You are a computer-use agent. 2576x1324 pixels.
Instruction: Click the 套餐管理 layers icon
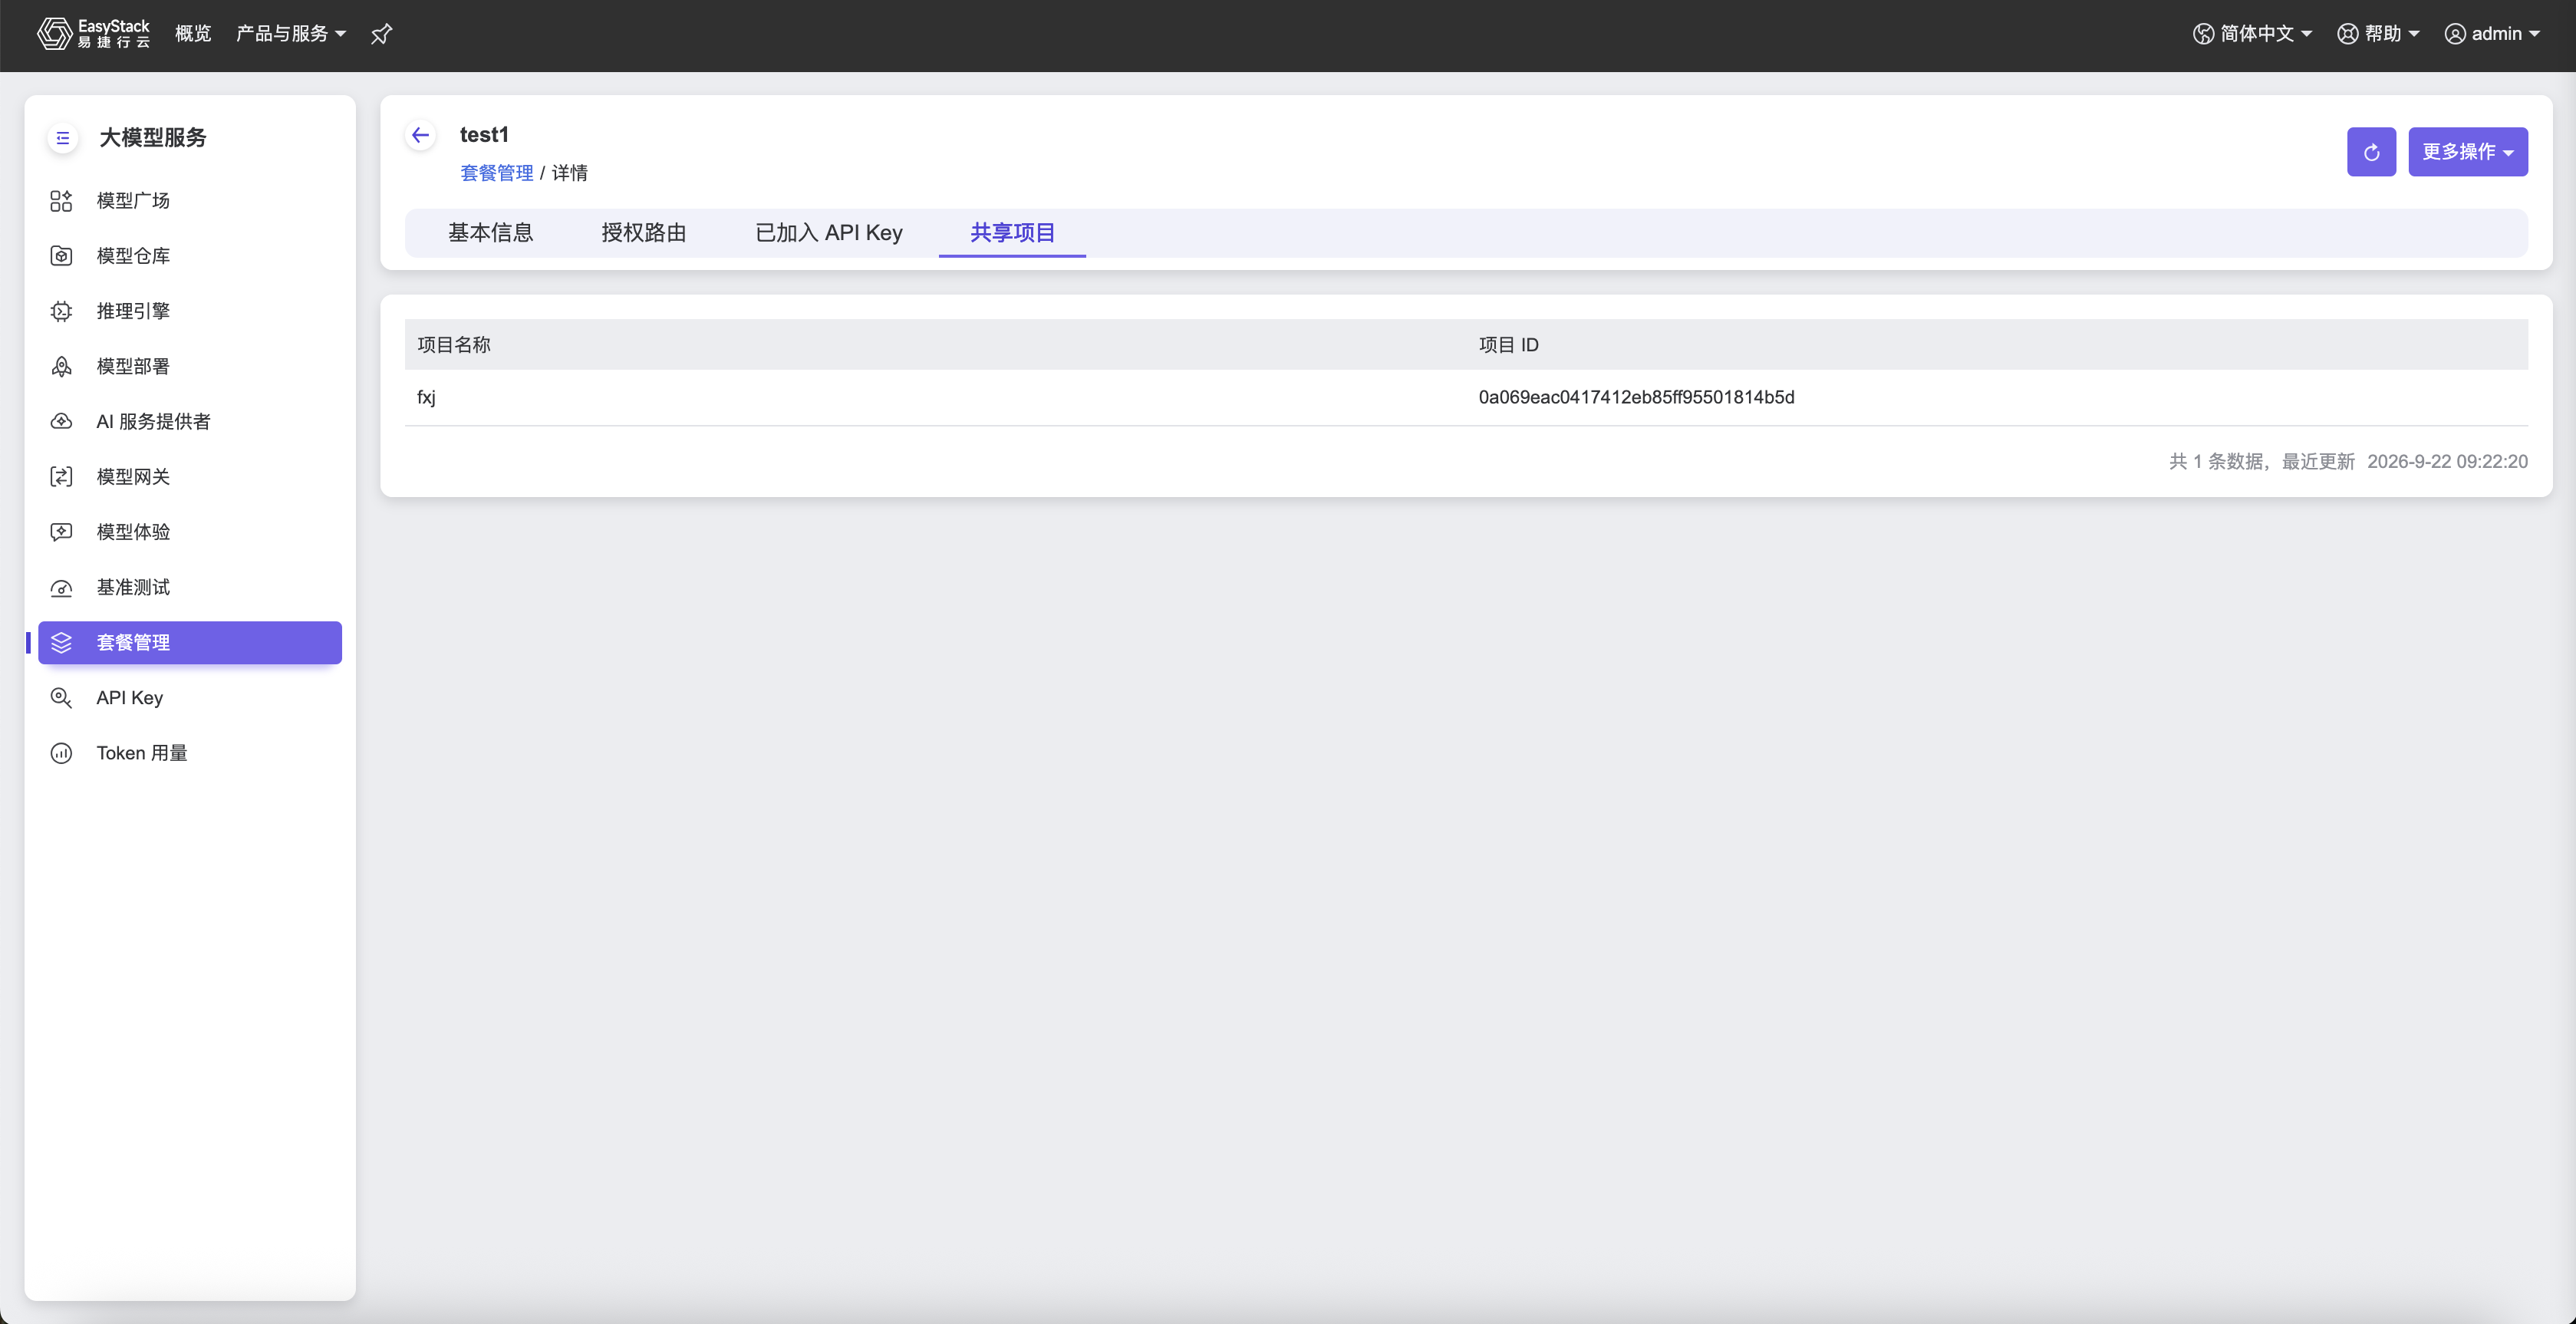pos(61,642)
